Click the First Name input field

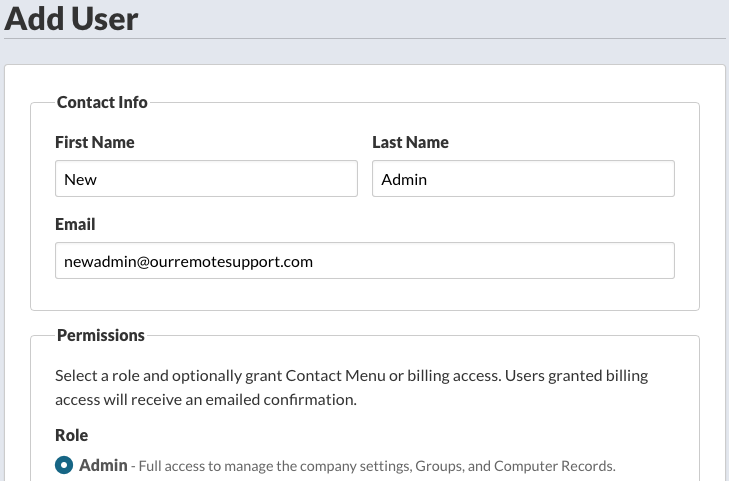206,178
